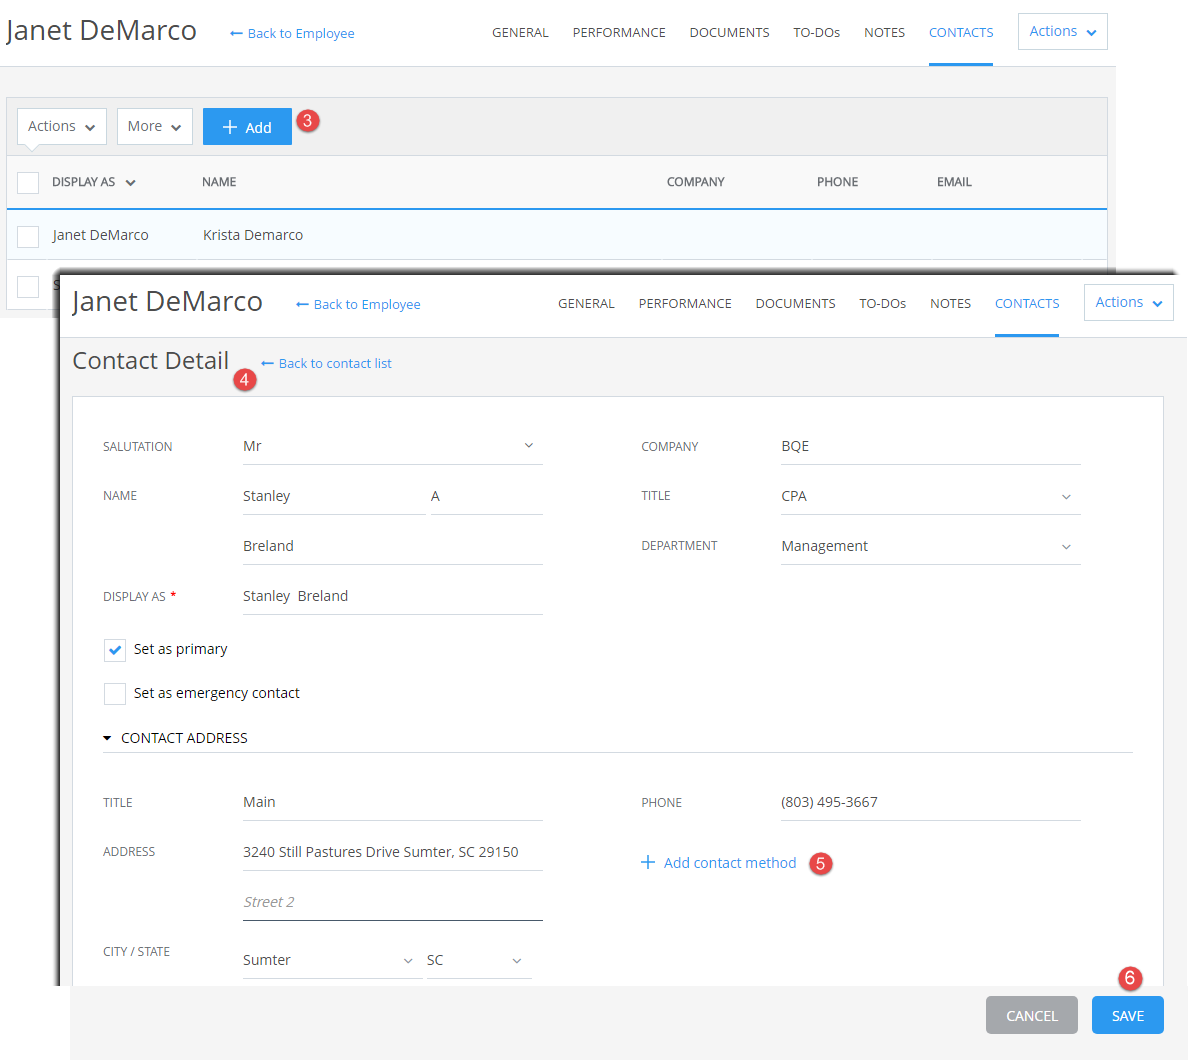Select the Janet DeMarco row checkbox
Image resolution: width=1188 pixels, height=1060 pixels.
(28, 236)
